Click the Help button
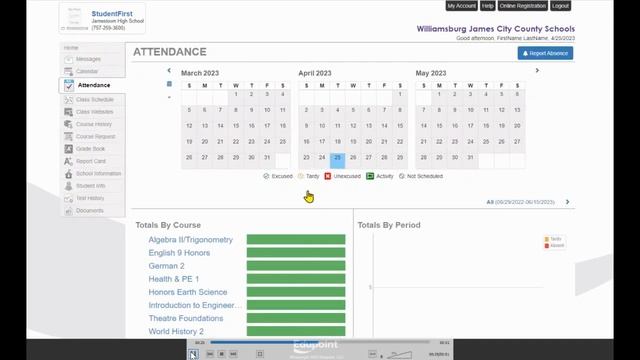640x360 pixels. (487, 6)
